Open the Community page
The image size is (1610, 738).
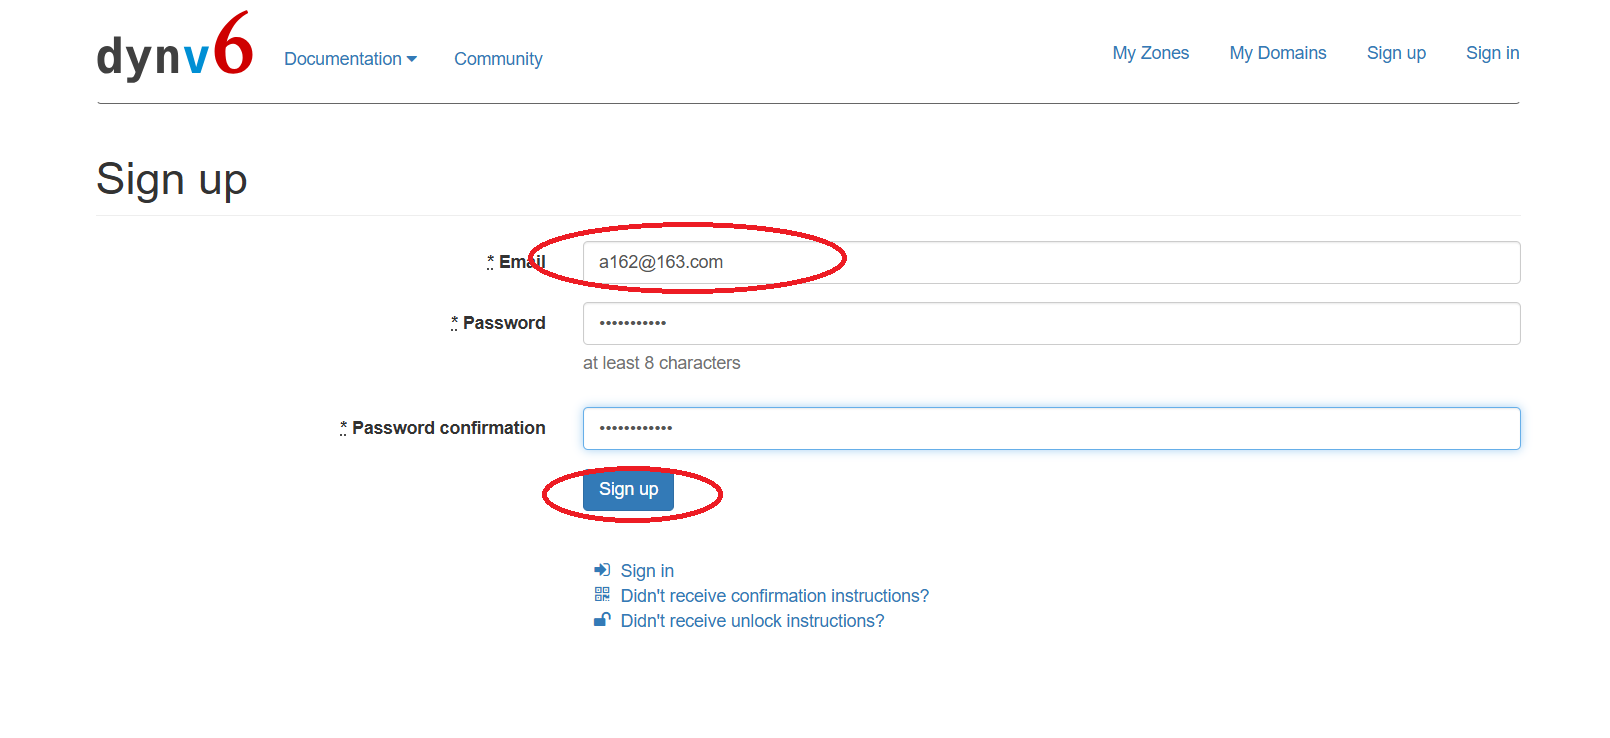click(498, 59)
